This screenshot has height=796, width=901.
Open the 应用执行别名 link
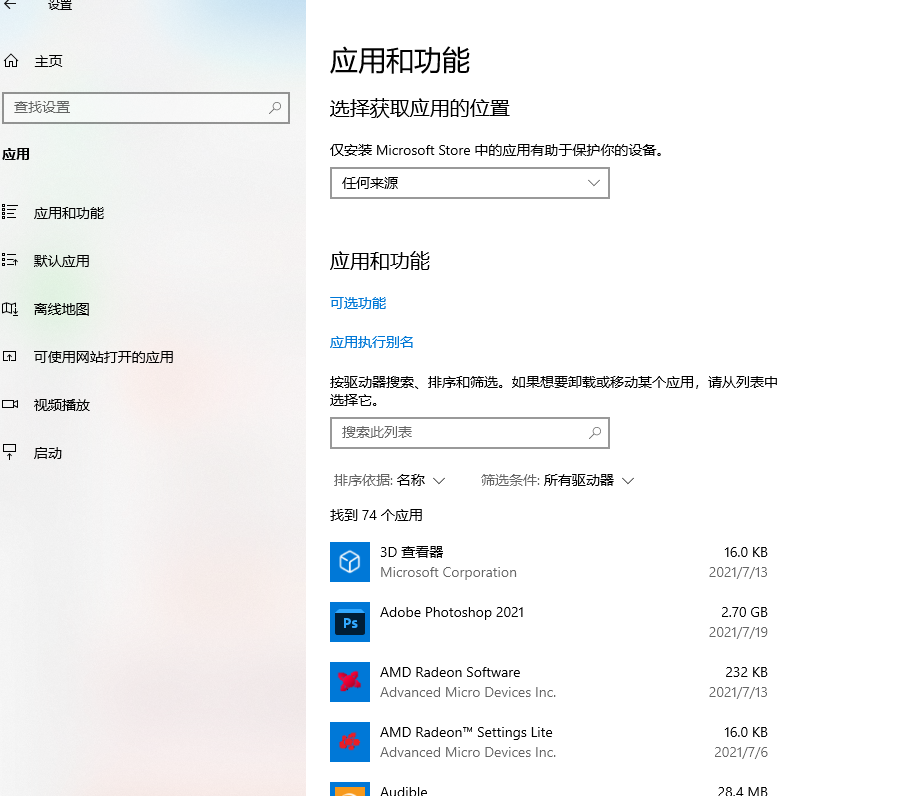(372, 342)
